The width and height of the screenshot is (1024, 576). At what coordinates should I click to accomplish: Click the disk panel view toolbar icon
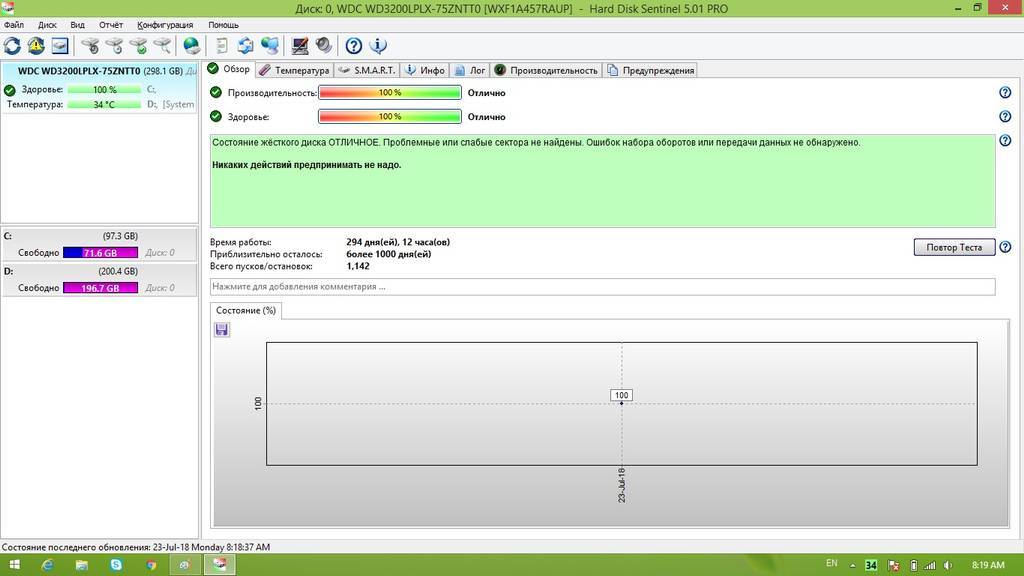(60, 46)
